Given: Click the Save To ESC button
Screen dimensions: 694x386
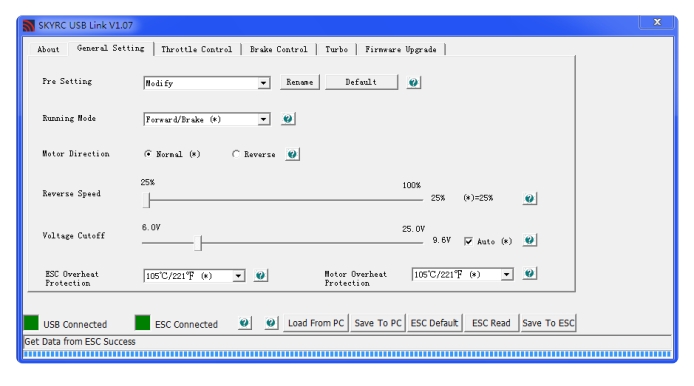Looking at the screenshot, I should point(548,323).
